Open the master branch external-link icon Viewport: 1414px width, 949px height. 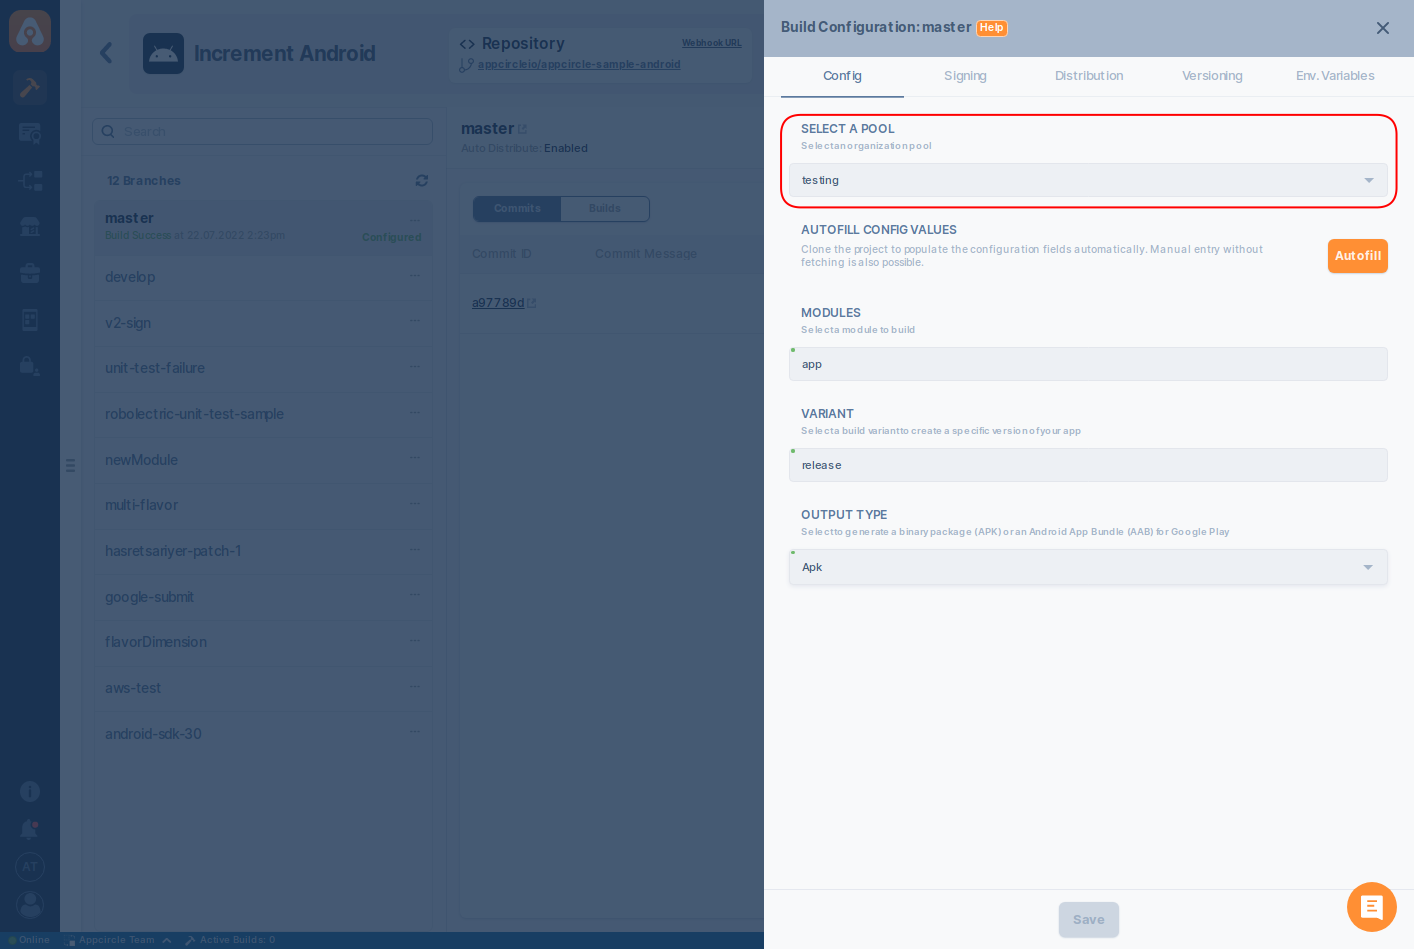click(523, 129)
